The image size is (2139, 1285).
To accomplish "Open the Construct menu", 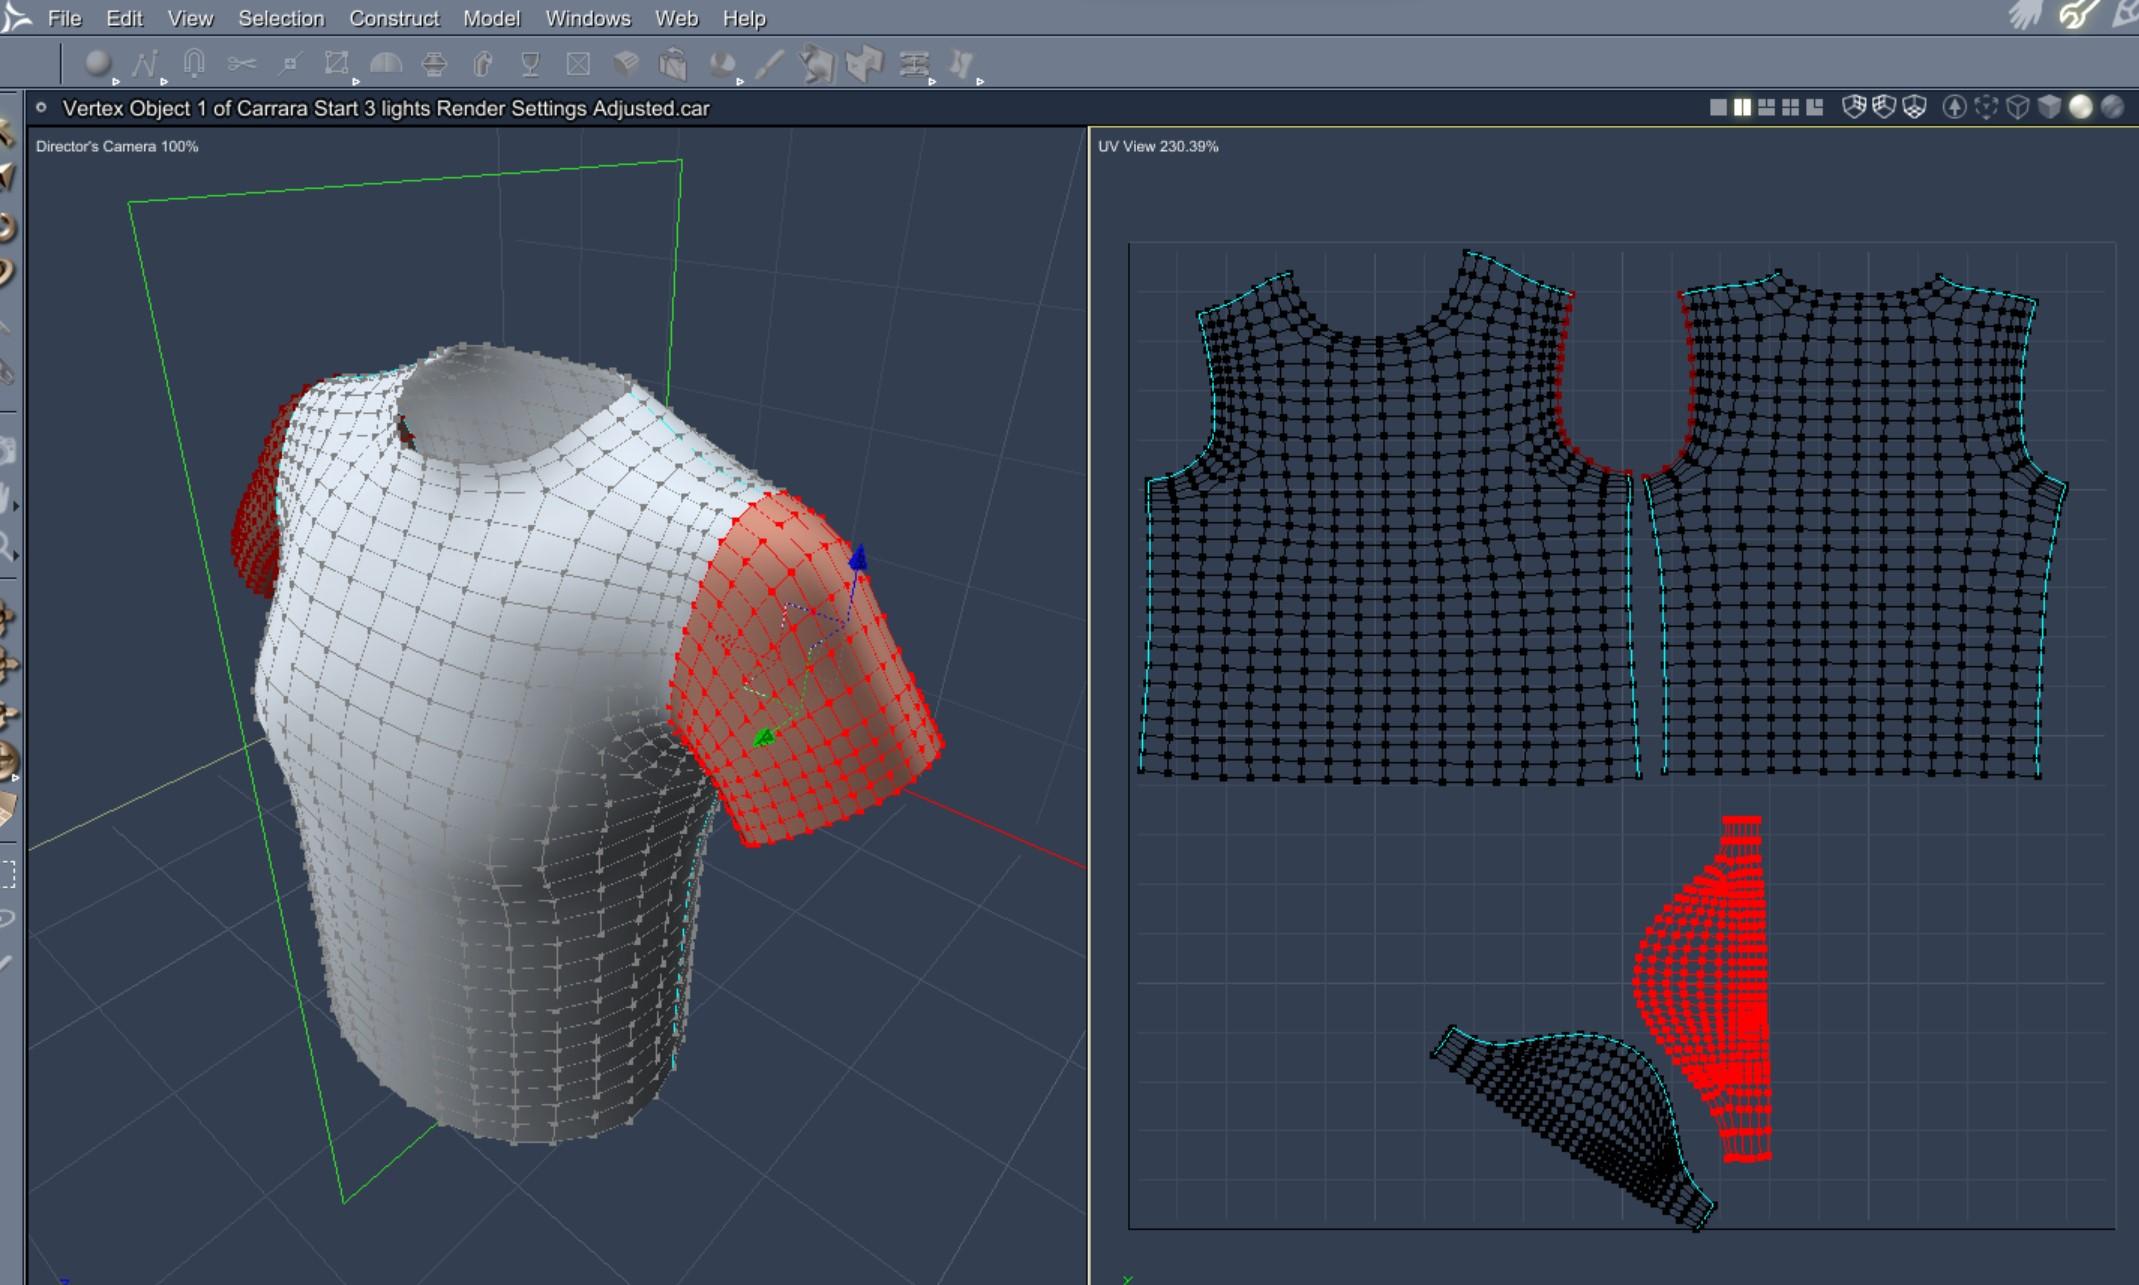I will tap(394, 18).
